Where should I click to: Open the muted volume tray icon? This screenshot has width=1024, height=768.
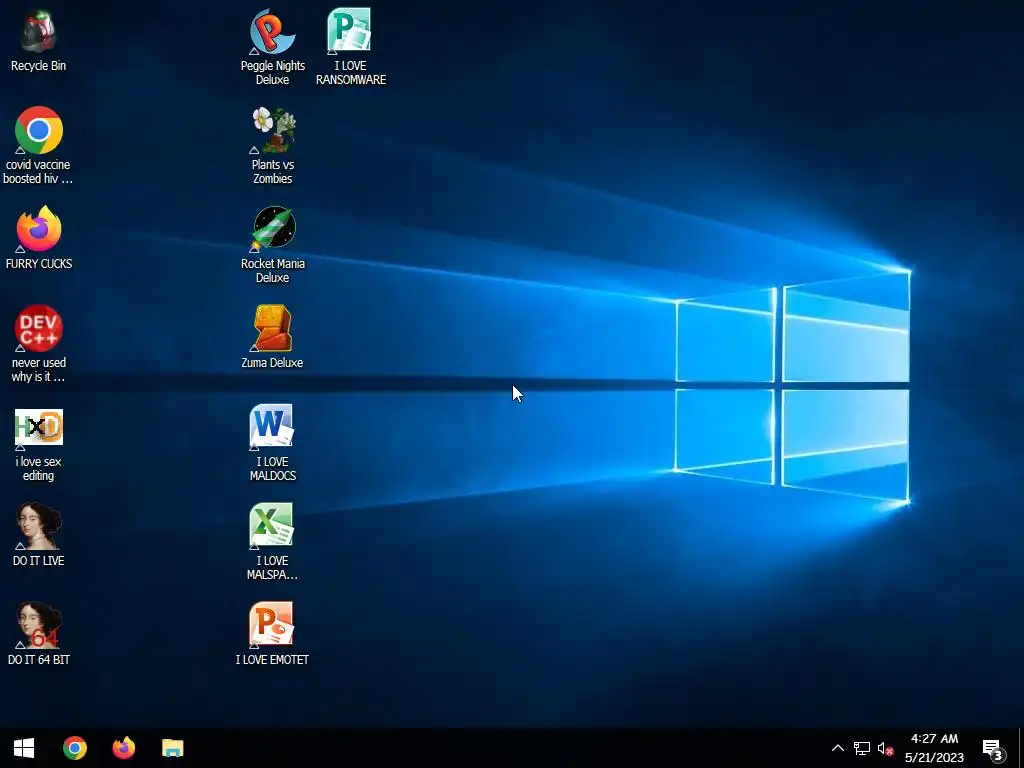click(886, 748)
